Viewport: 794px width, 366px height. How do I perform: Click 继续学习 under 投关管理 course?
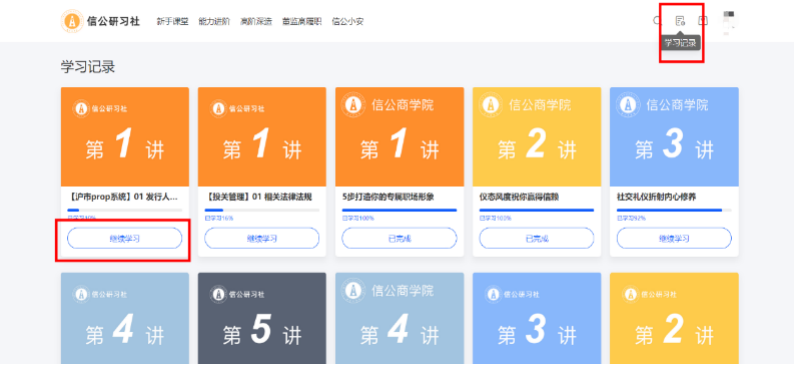coord(262,238)
